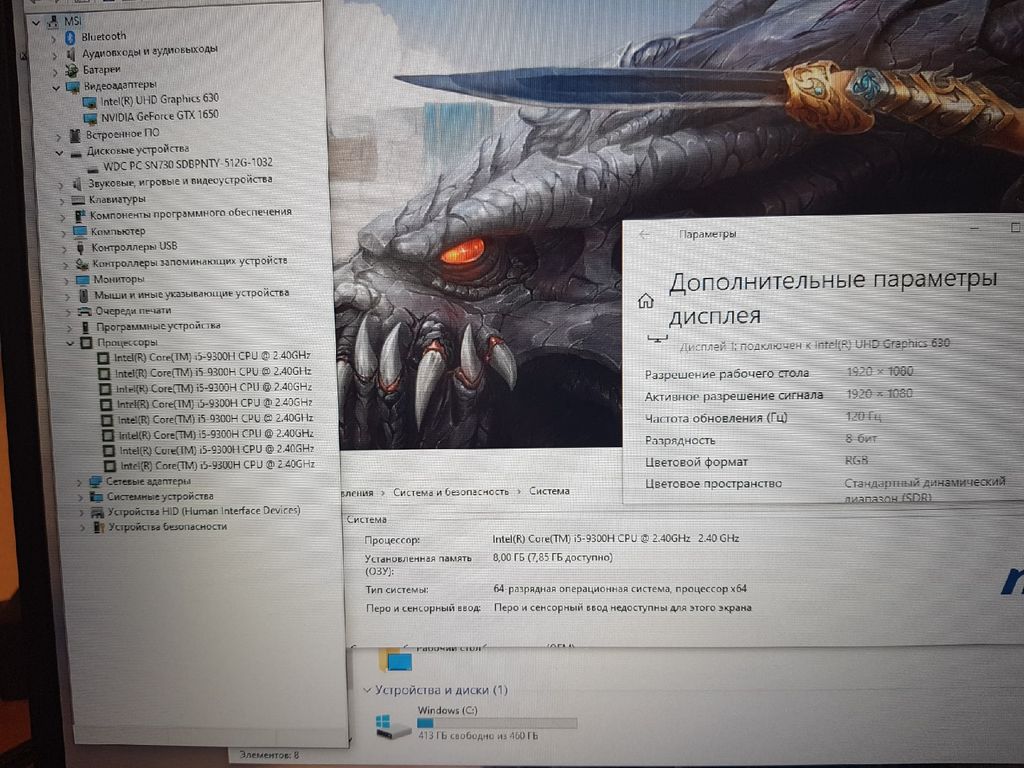Screen dimensions: 1024x768
Task: Click the Устройства HID icon
Action: pyautogui.click(x=97, y=512)
